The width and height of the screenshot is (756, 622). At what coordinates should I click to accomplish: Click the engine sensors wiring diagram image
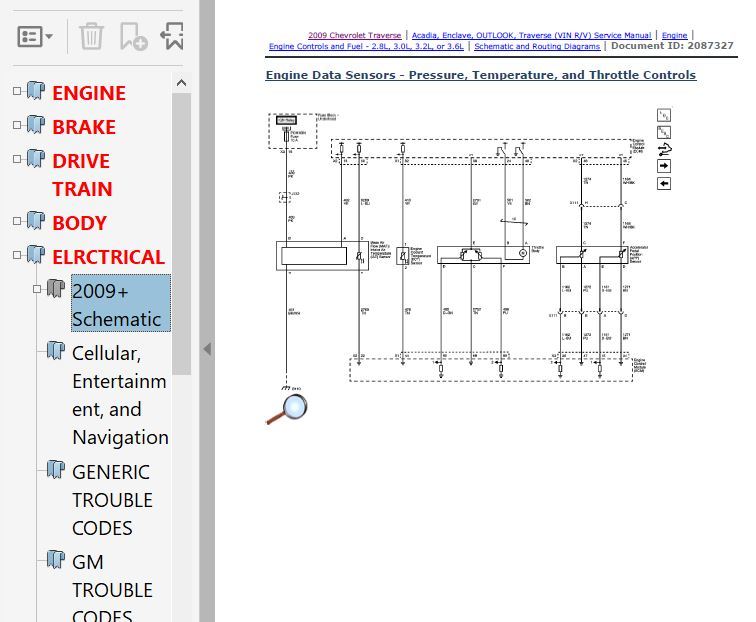(458, 251)
